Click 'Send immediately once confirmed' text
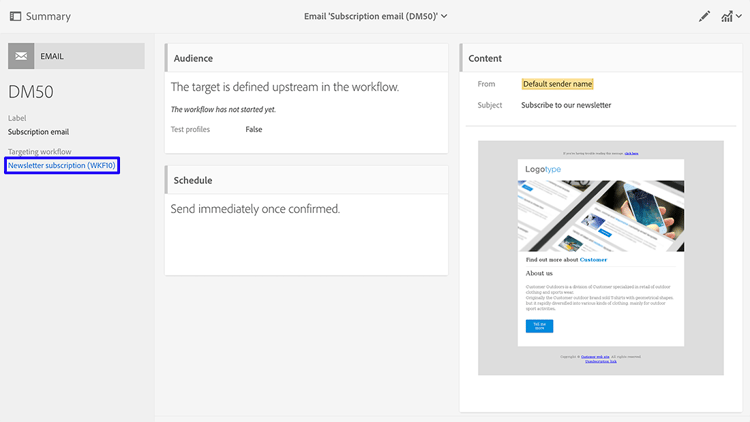 tap(256, 209)
